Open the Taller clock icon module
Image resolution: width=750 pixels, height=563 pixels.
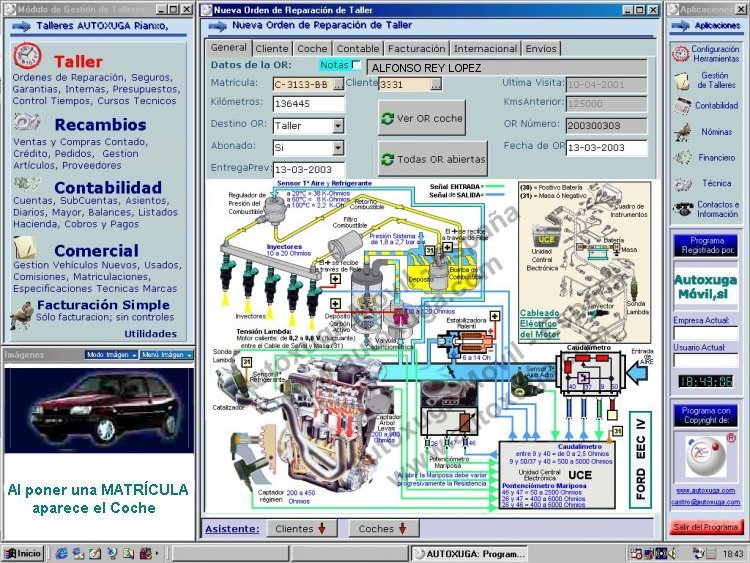pos(27,56)
